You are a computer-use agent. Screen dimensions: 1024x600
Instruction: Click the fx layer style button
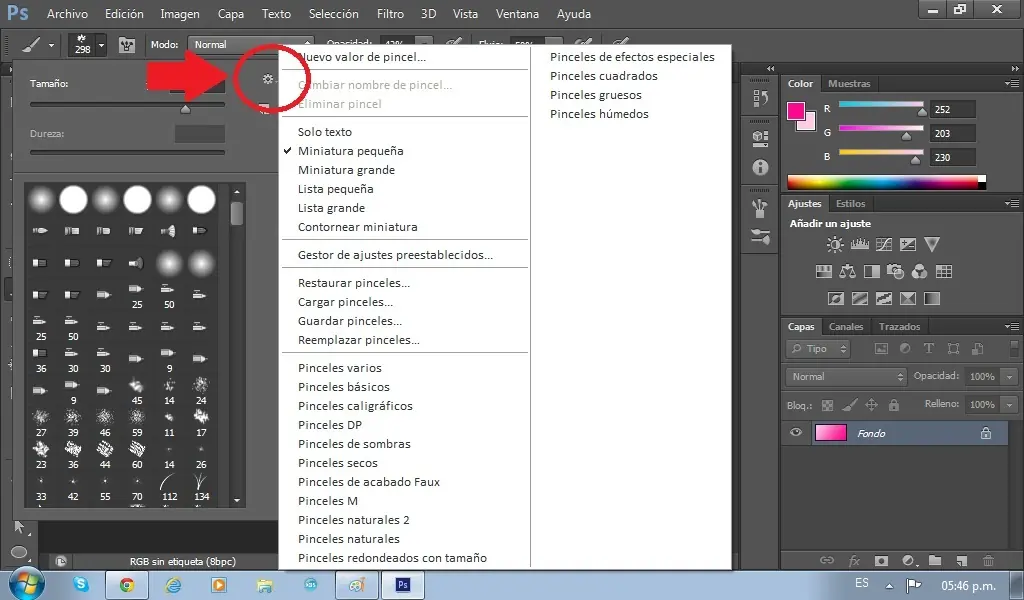854,560
